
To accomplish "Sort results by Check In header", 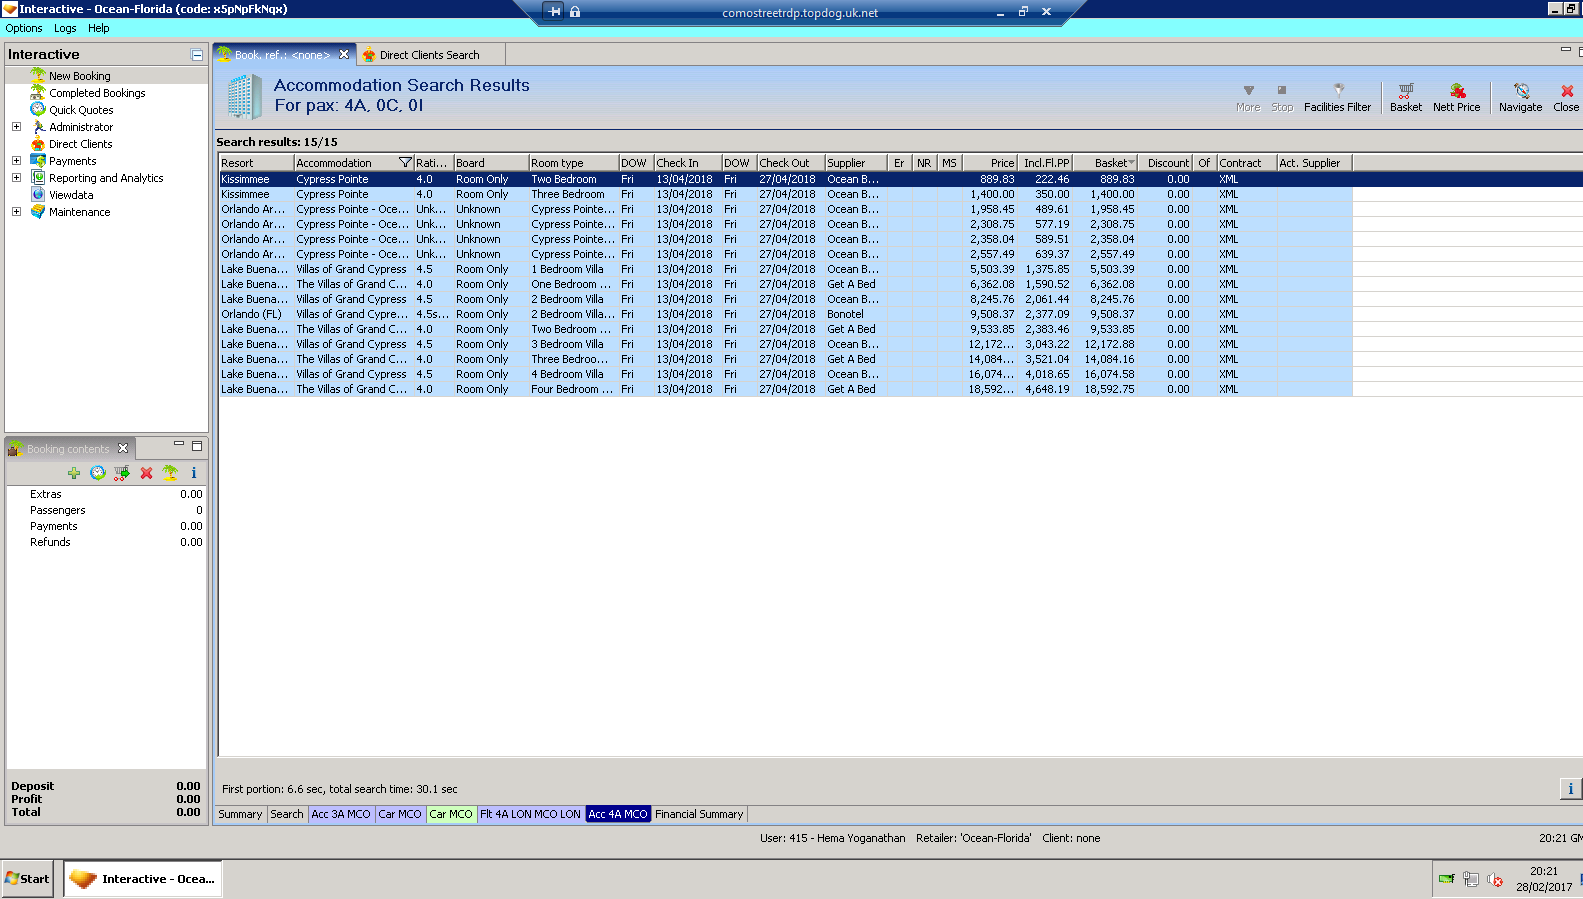I will pyautogui.click(x=687, y=163).
